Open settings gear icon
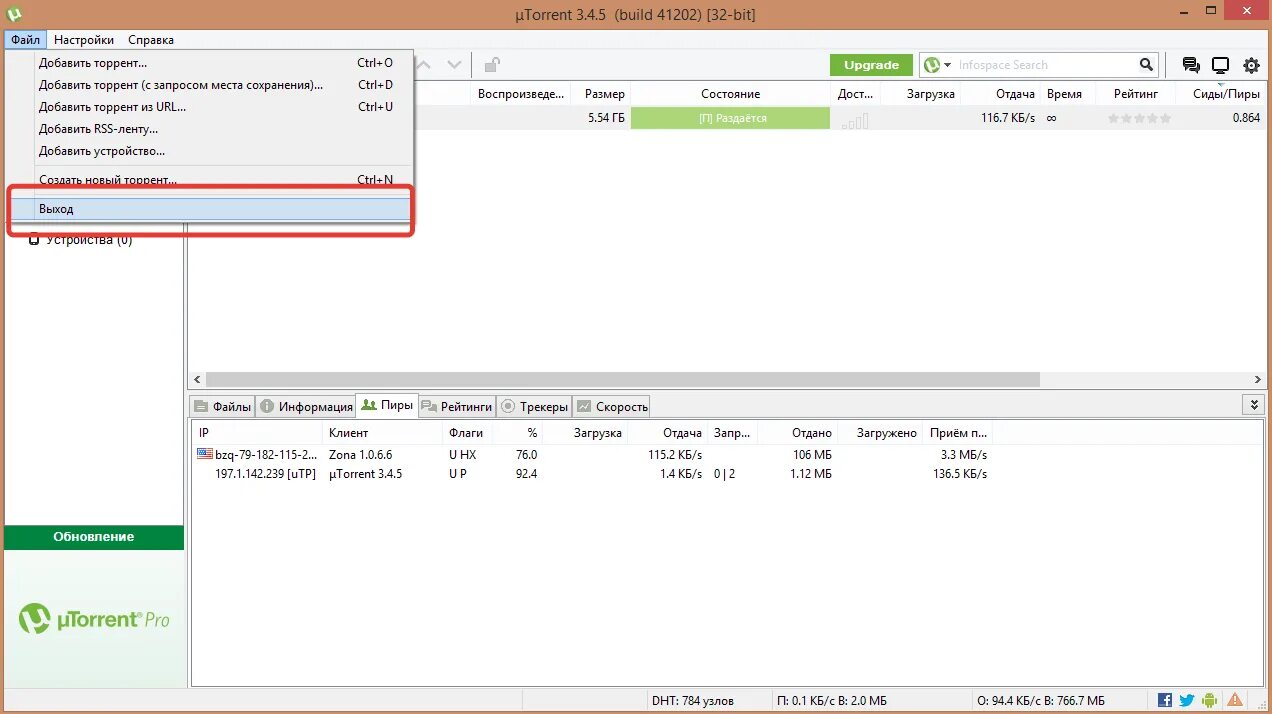 tap(1251, 66)
